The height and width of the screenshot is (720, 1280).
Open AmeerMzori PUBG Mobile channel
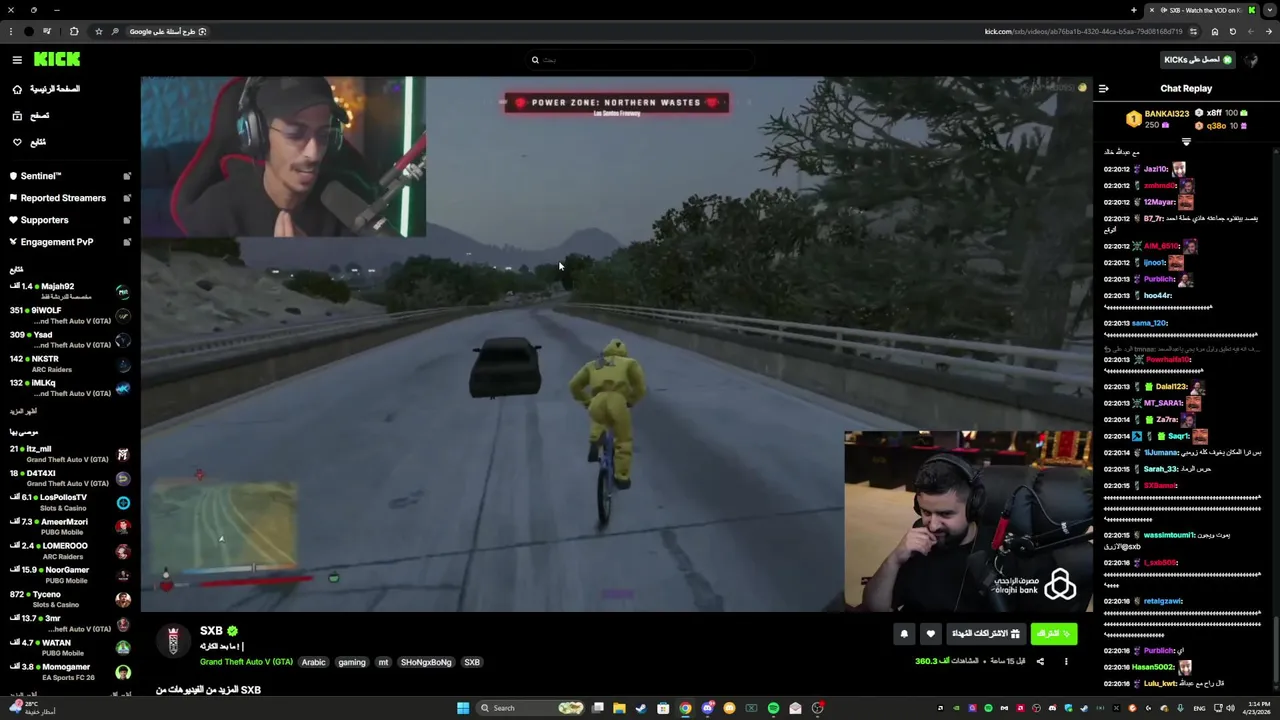pyautogui.click(x=70, y=526)
